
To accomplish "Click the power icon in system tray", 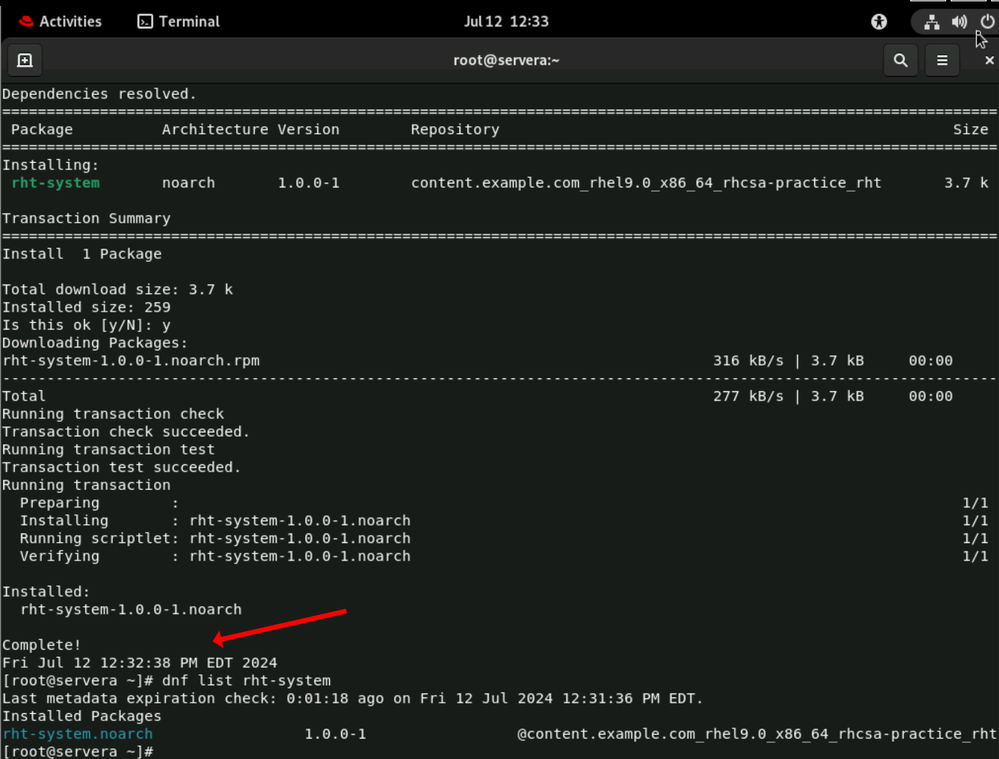I will point(986,22).
